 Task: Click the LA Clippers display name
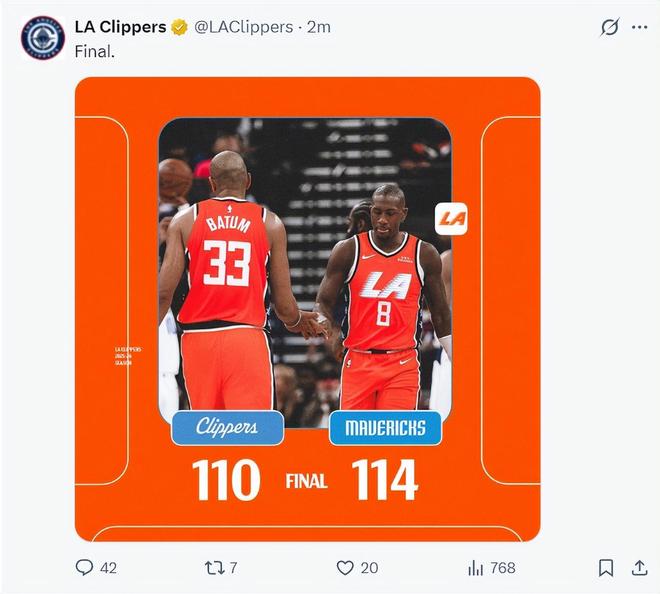point(120,27)
